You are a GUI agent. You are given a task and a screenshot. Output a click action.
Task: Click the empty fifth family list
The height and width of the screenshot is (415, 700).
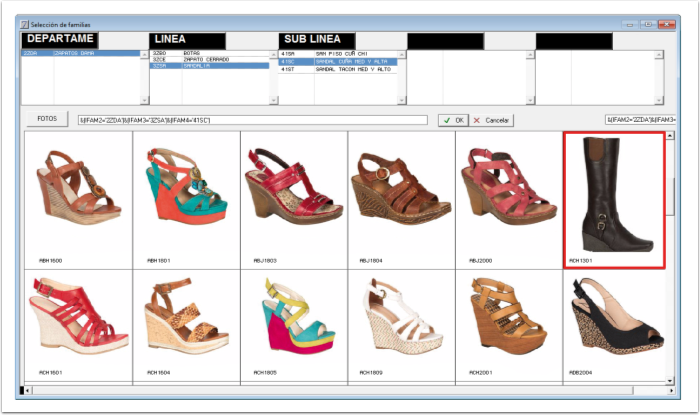tap(595, 78)
